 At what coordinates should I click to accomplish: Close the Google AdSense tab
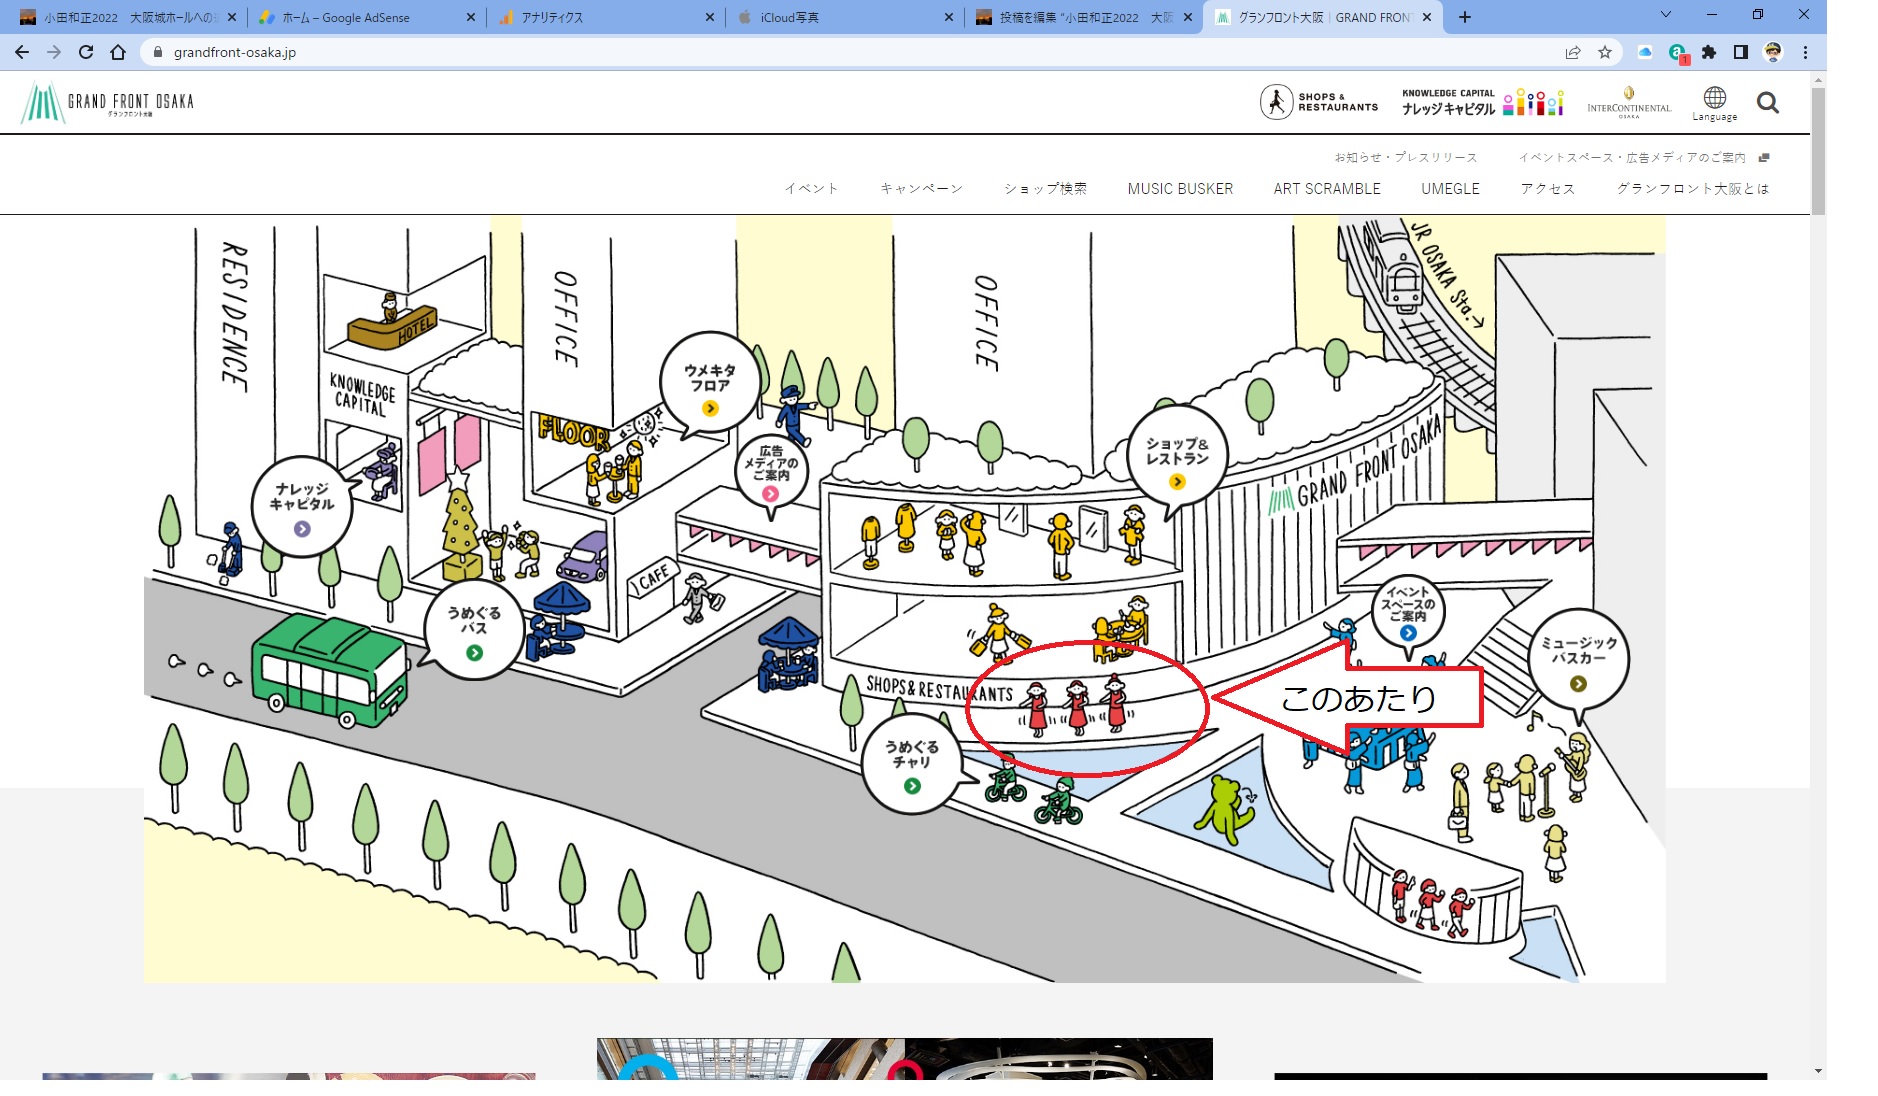tap(471, 17)
